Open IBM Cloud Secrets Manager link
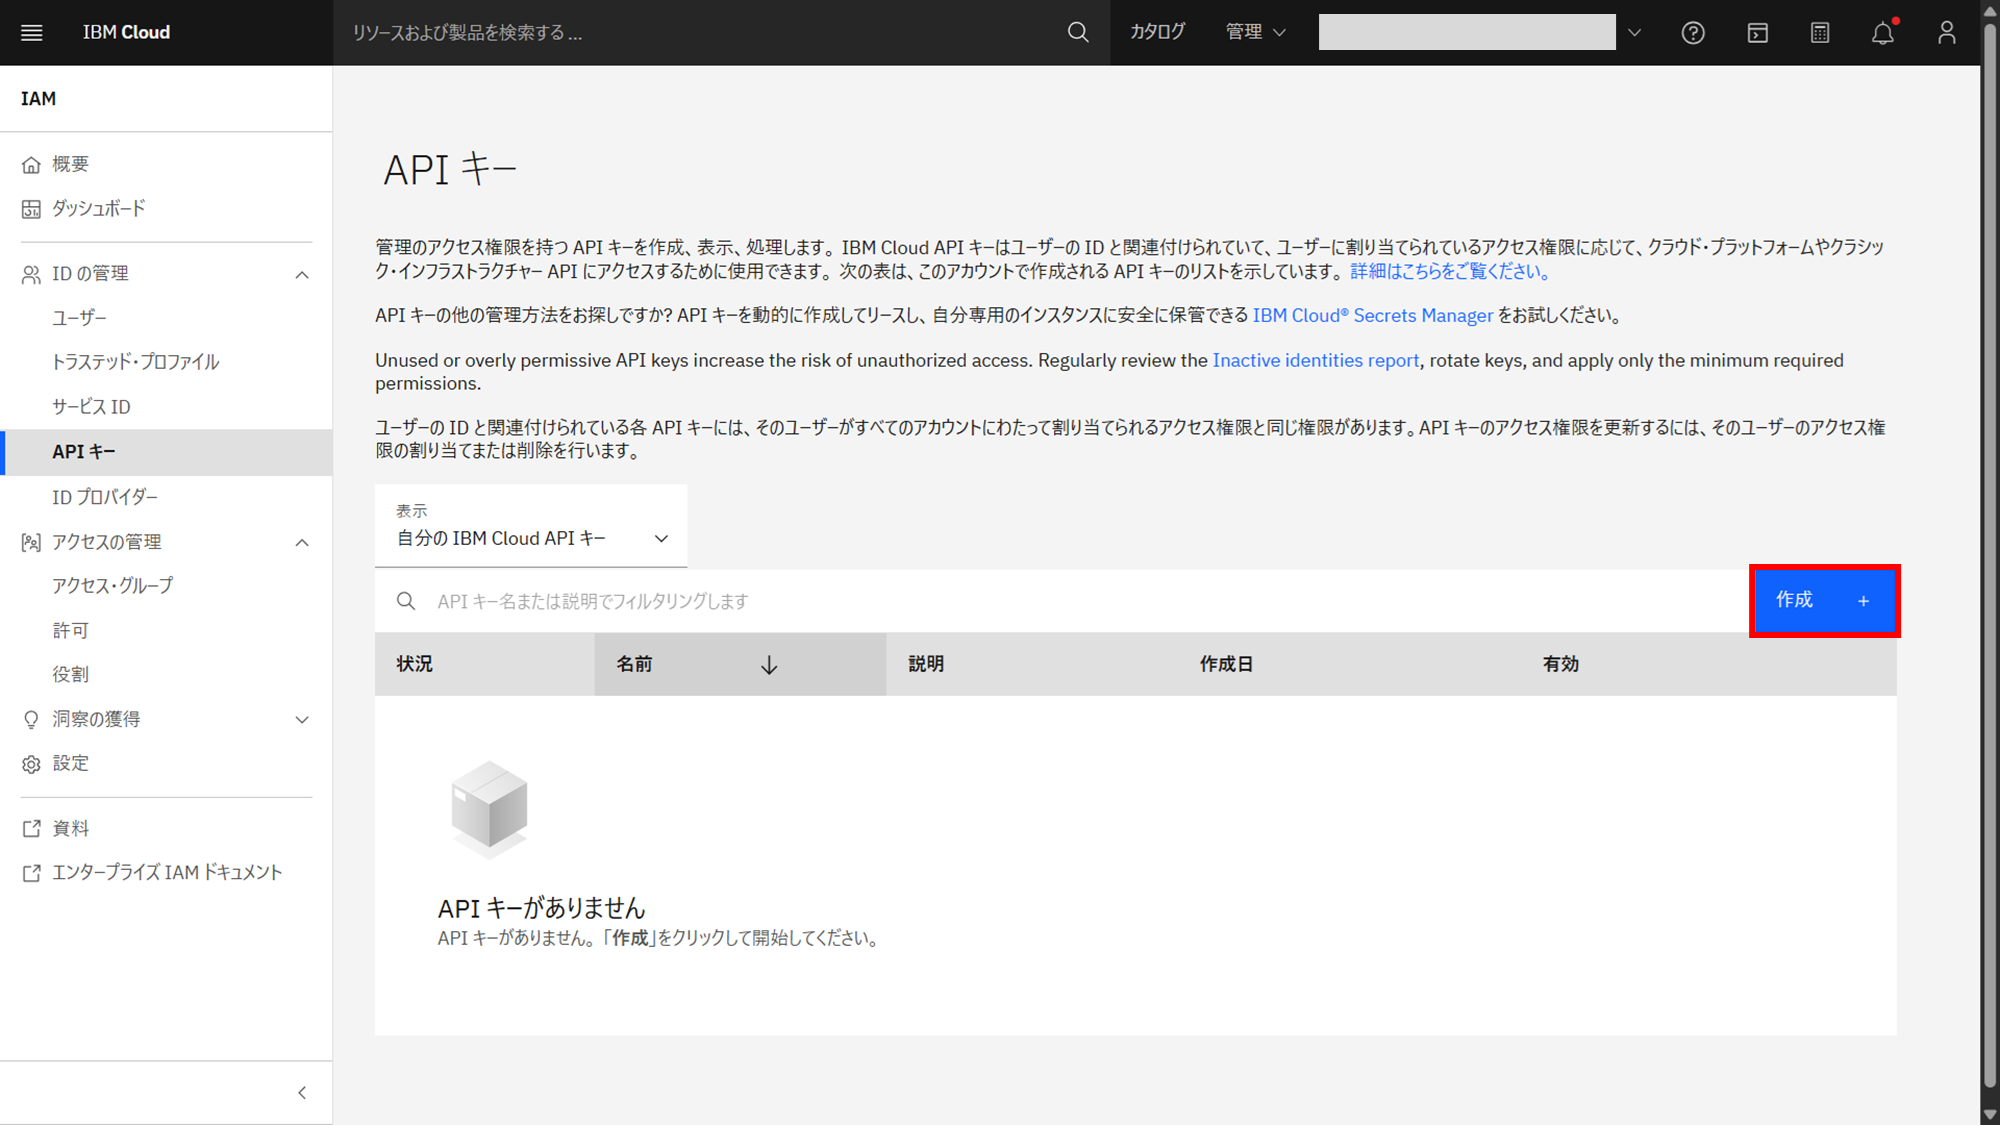The image size is (2000, 1125). pos(1372,316)
